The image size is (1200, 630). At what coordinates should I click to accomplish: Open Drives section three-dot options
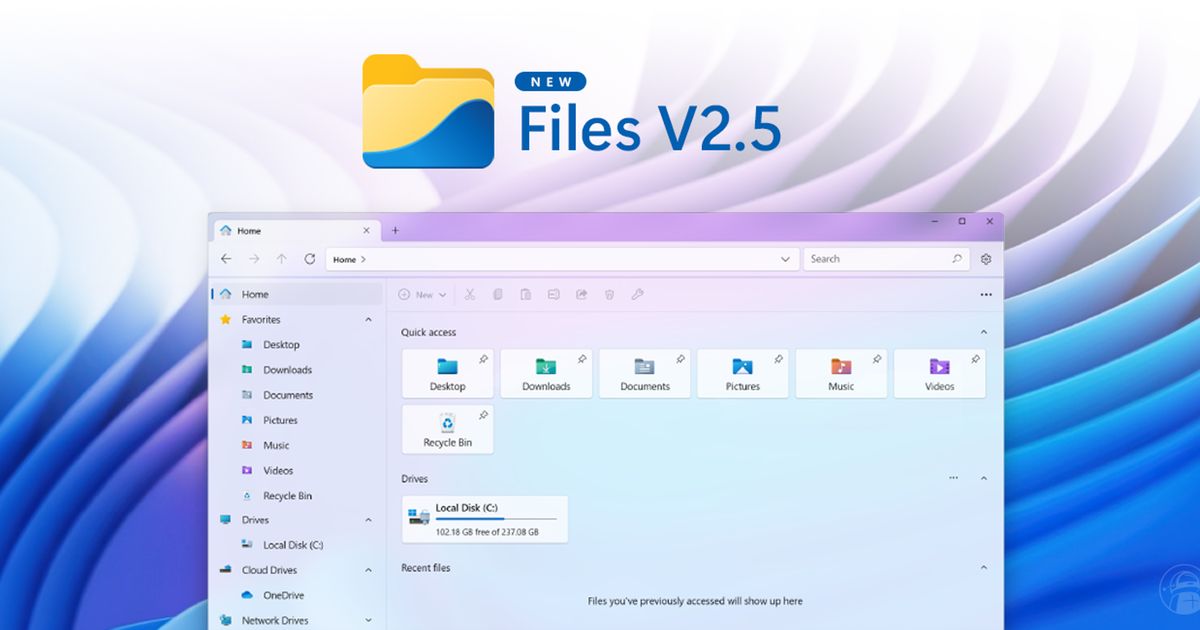tap(953, 478)
